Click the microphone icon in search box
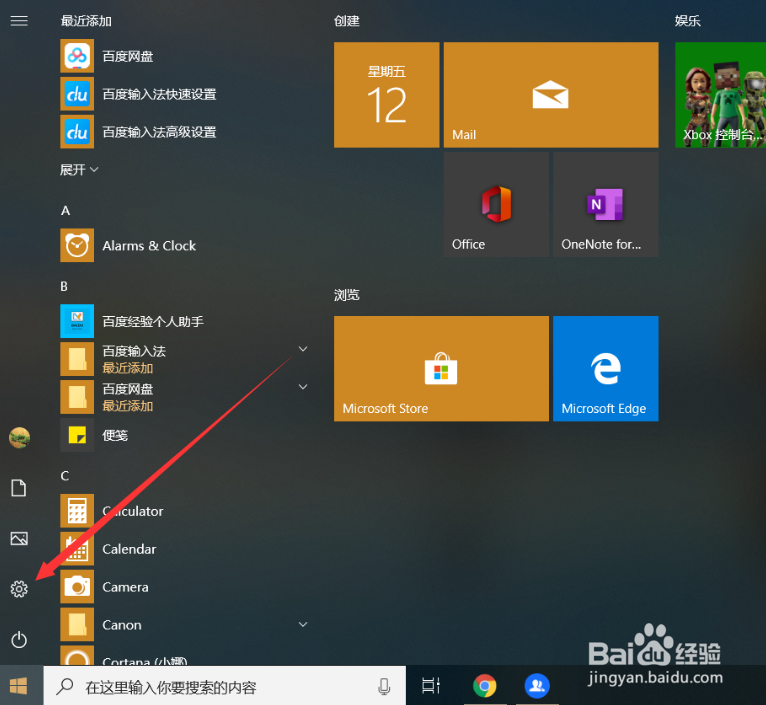This screenshot has width=766, height=705. (384, 686)
